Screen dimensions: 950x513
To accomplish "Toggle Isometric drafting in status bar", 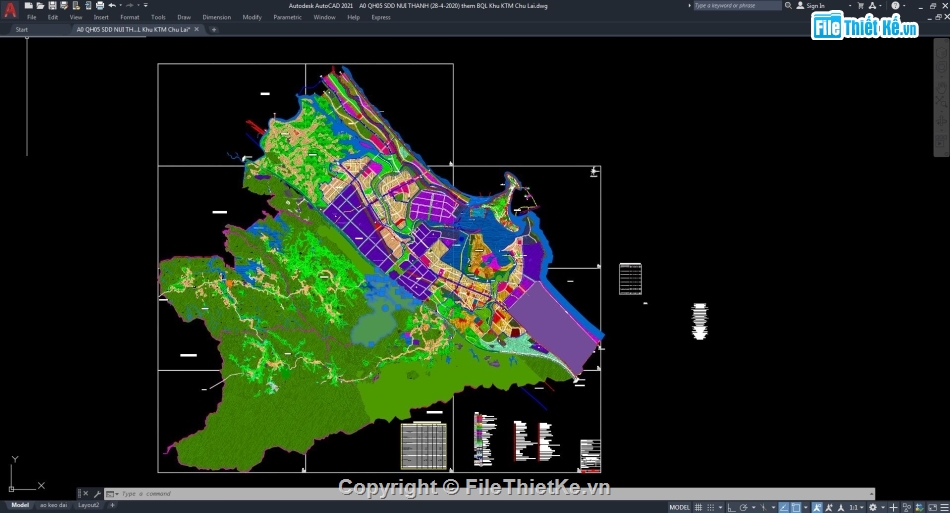I will (763, 507).
